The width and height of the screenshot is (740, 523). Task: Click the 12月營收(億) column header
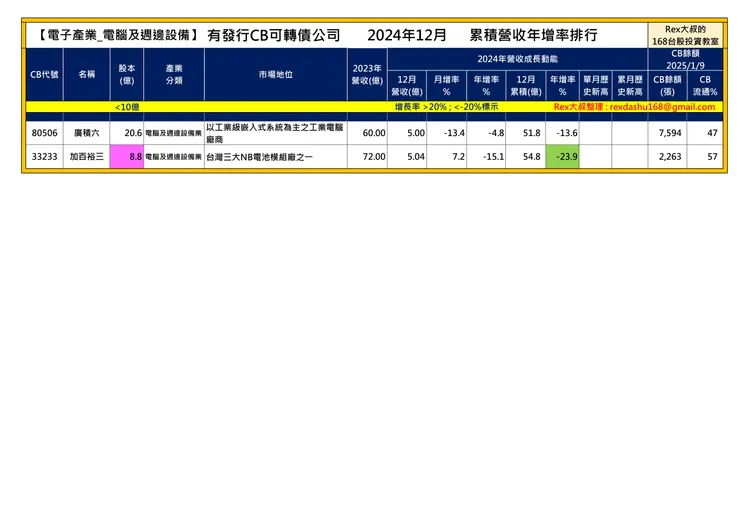(x=407, y=86)
